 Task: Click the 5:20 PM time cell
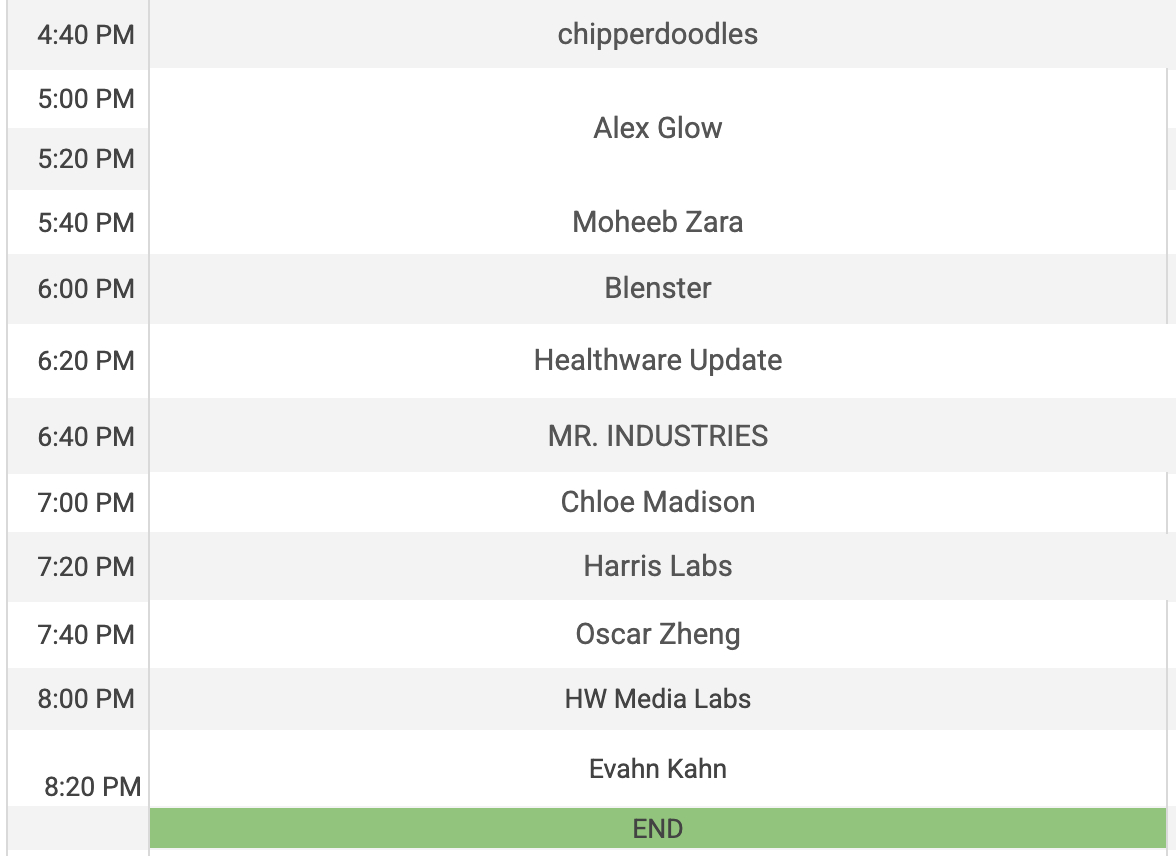point(86,159)
